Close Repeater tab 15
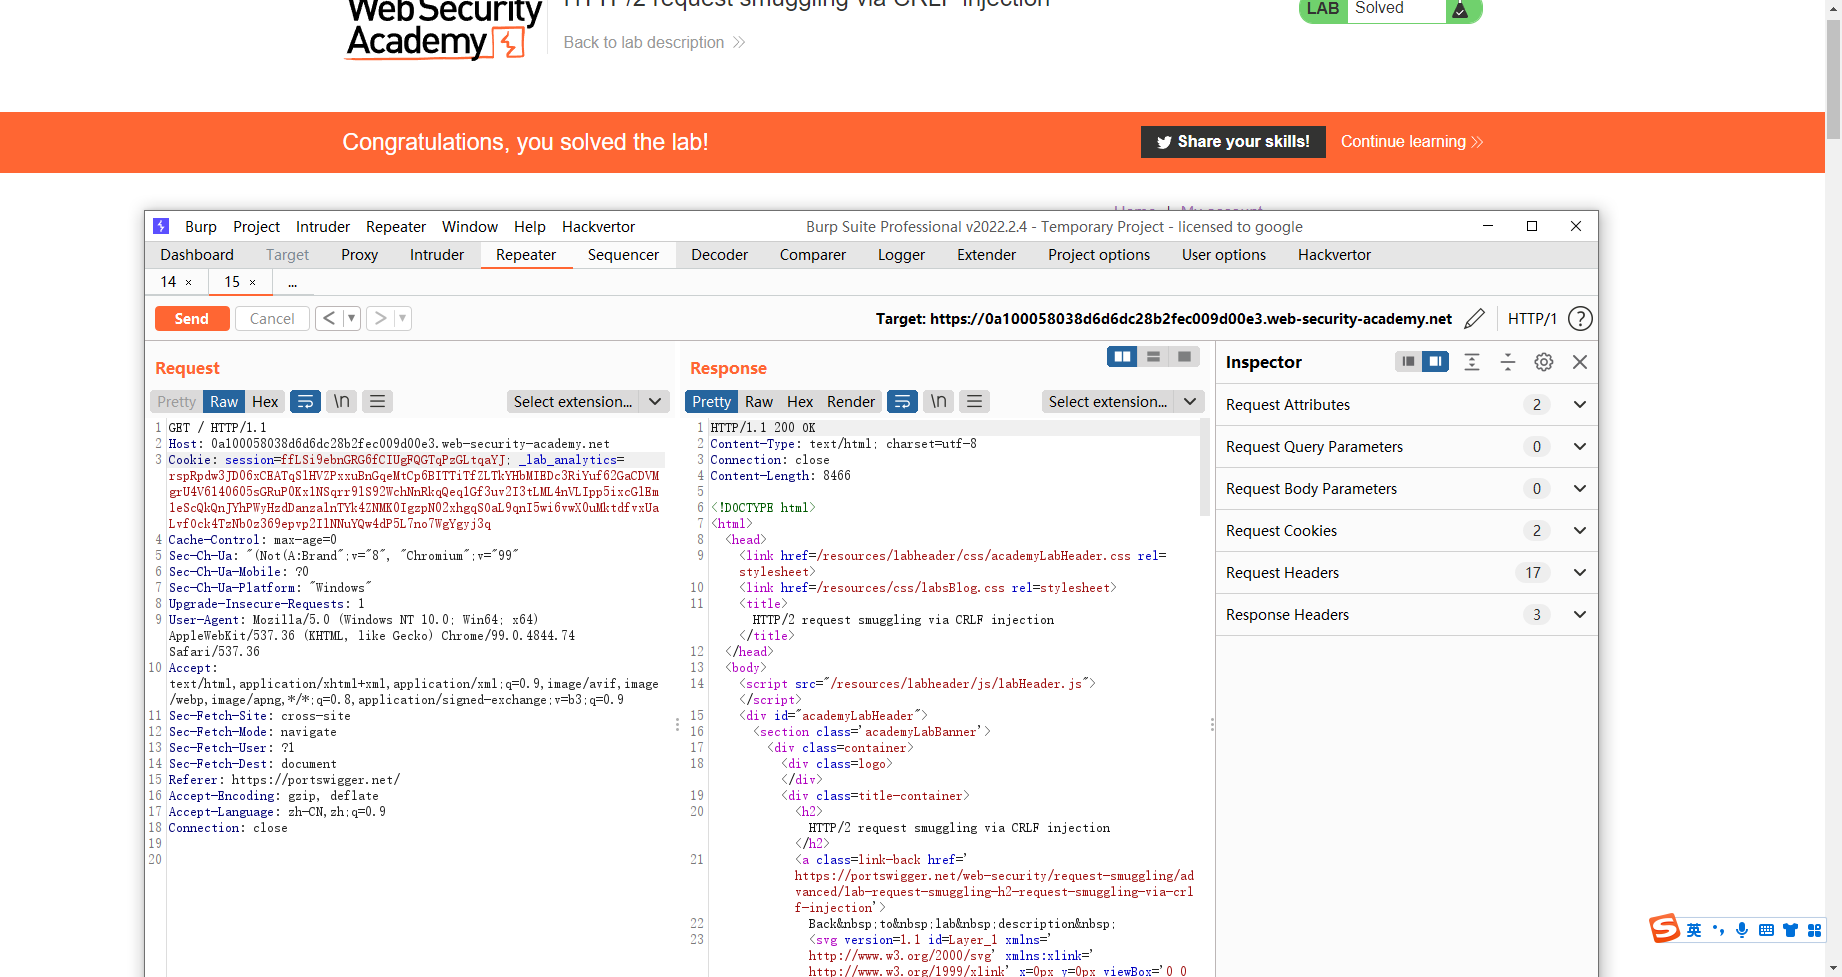Screen dimensions: 1842x977 click(x=252, y=283)
